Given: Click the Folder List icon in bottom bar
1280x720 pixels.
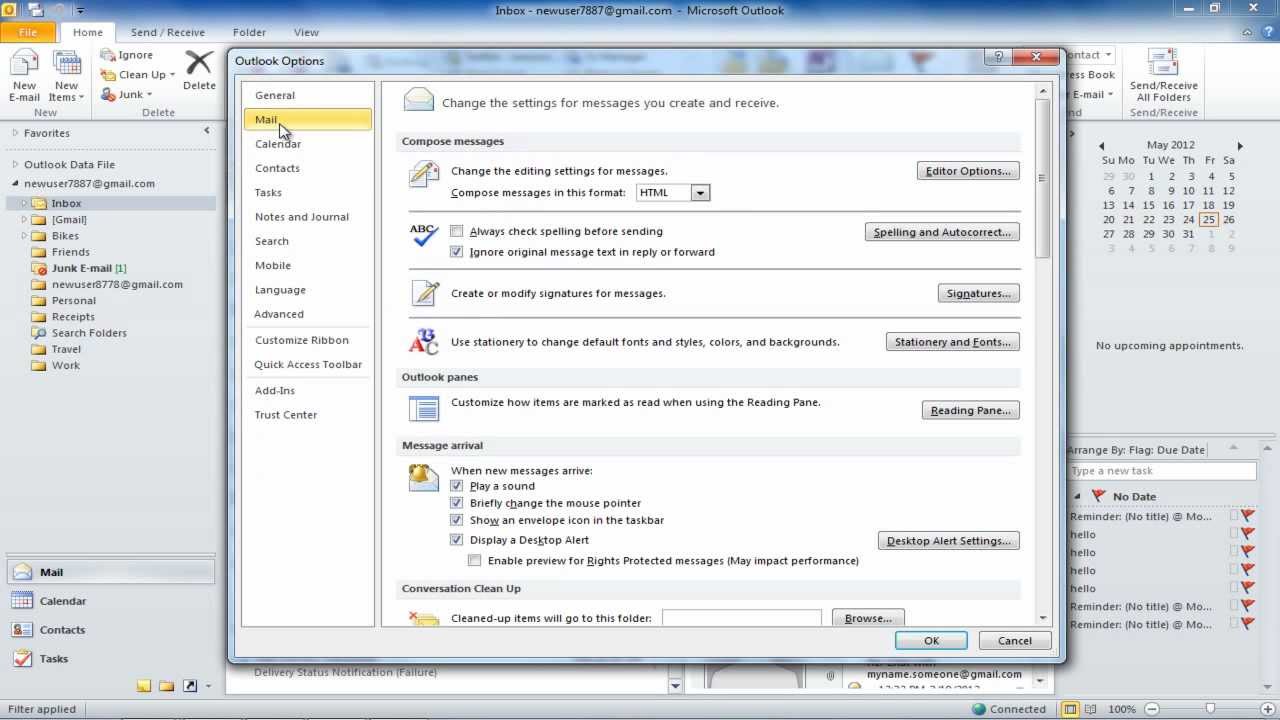Looking at the screenshot, I should click(166, 686).
